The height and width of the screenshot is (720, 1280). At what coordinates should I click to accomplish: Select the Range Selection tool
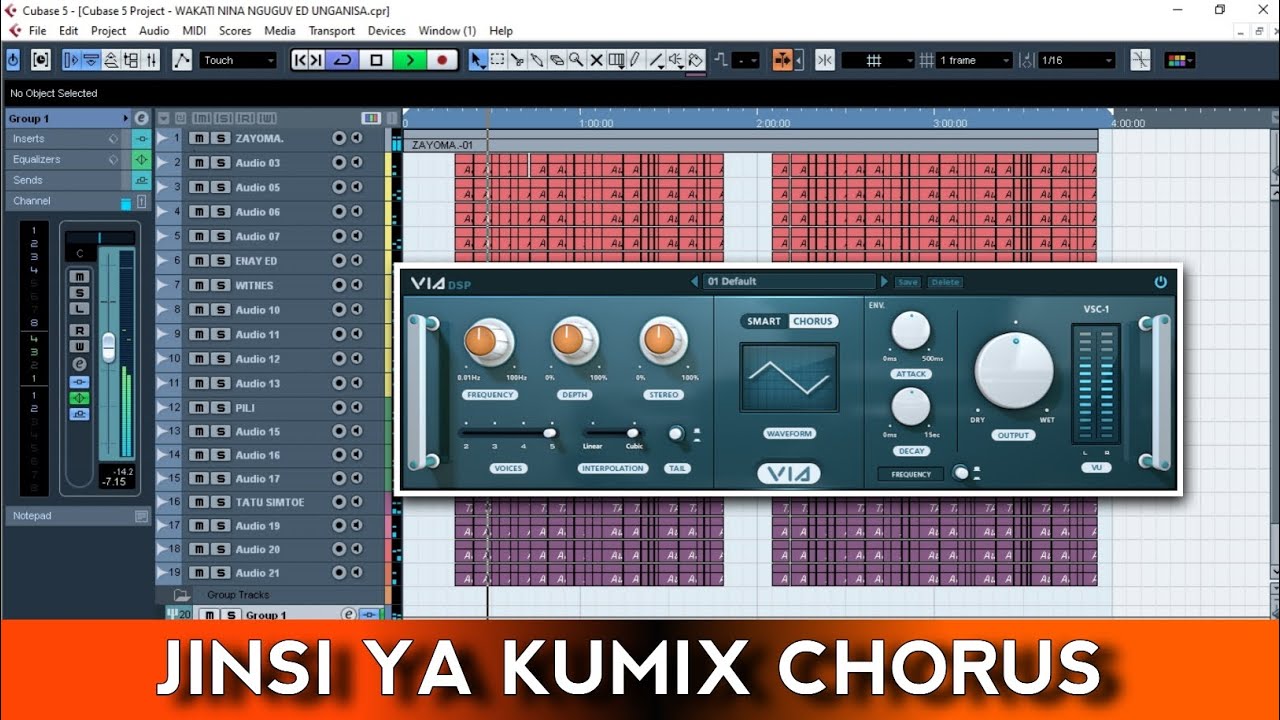pyautogui.click(x=498, y=60)
